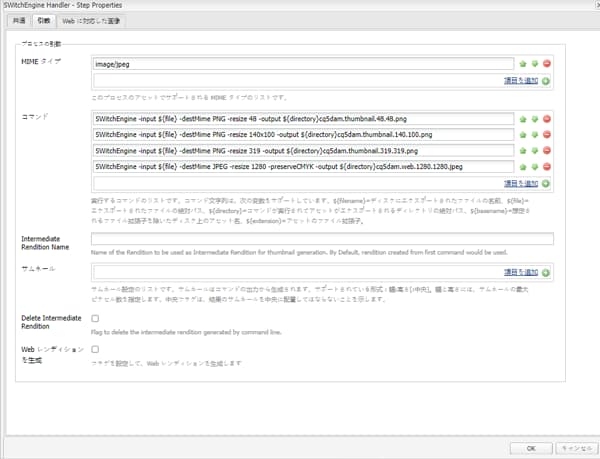
Task: Toggle the generate Web rendition checkbox
Action: point(95,350)
